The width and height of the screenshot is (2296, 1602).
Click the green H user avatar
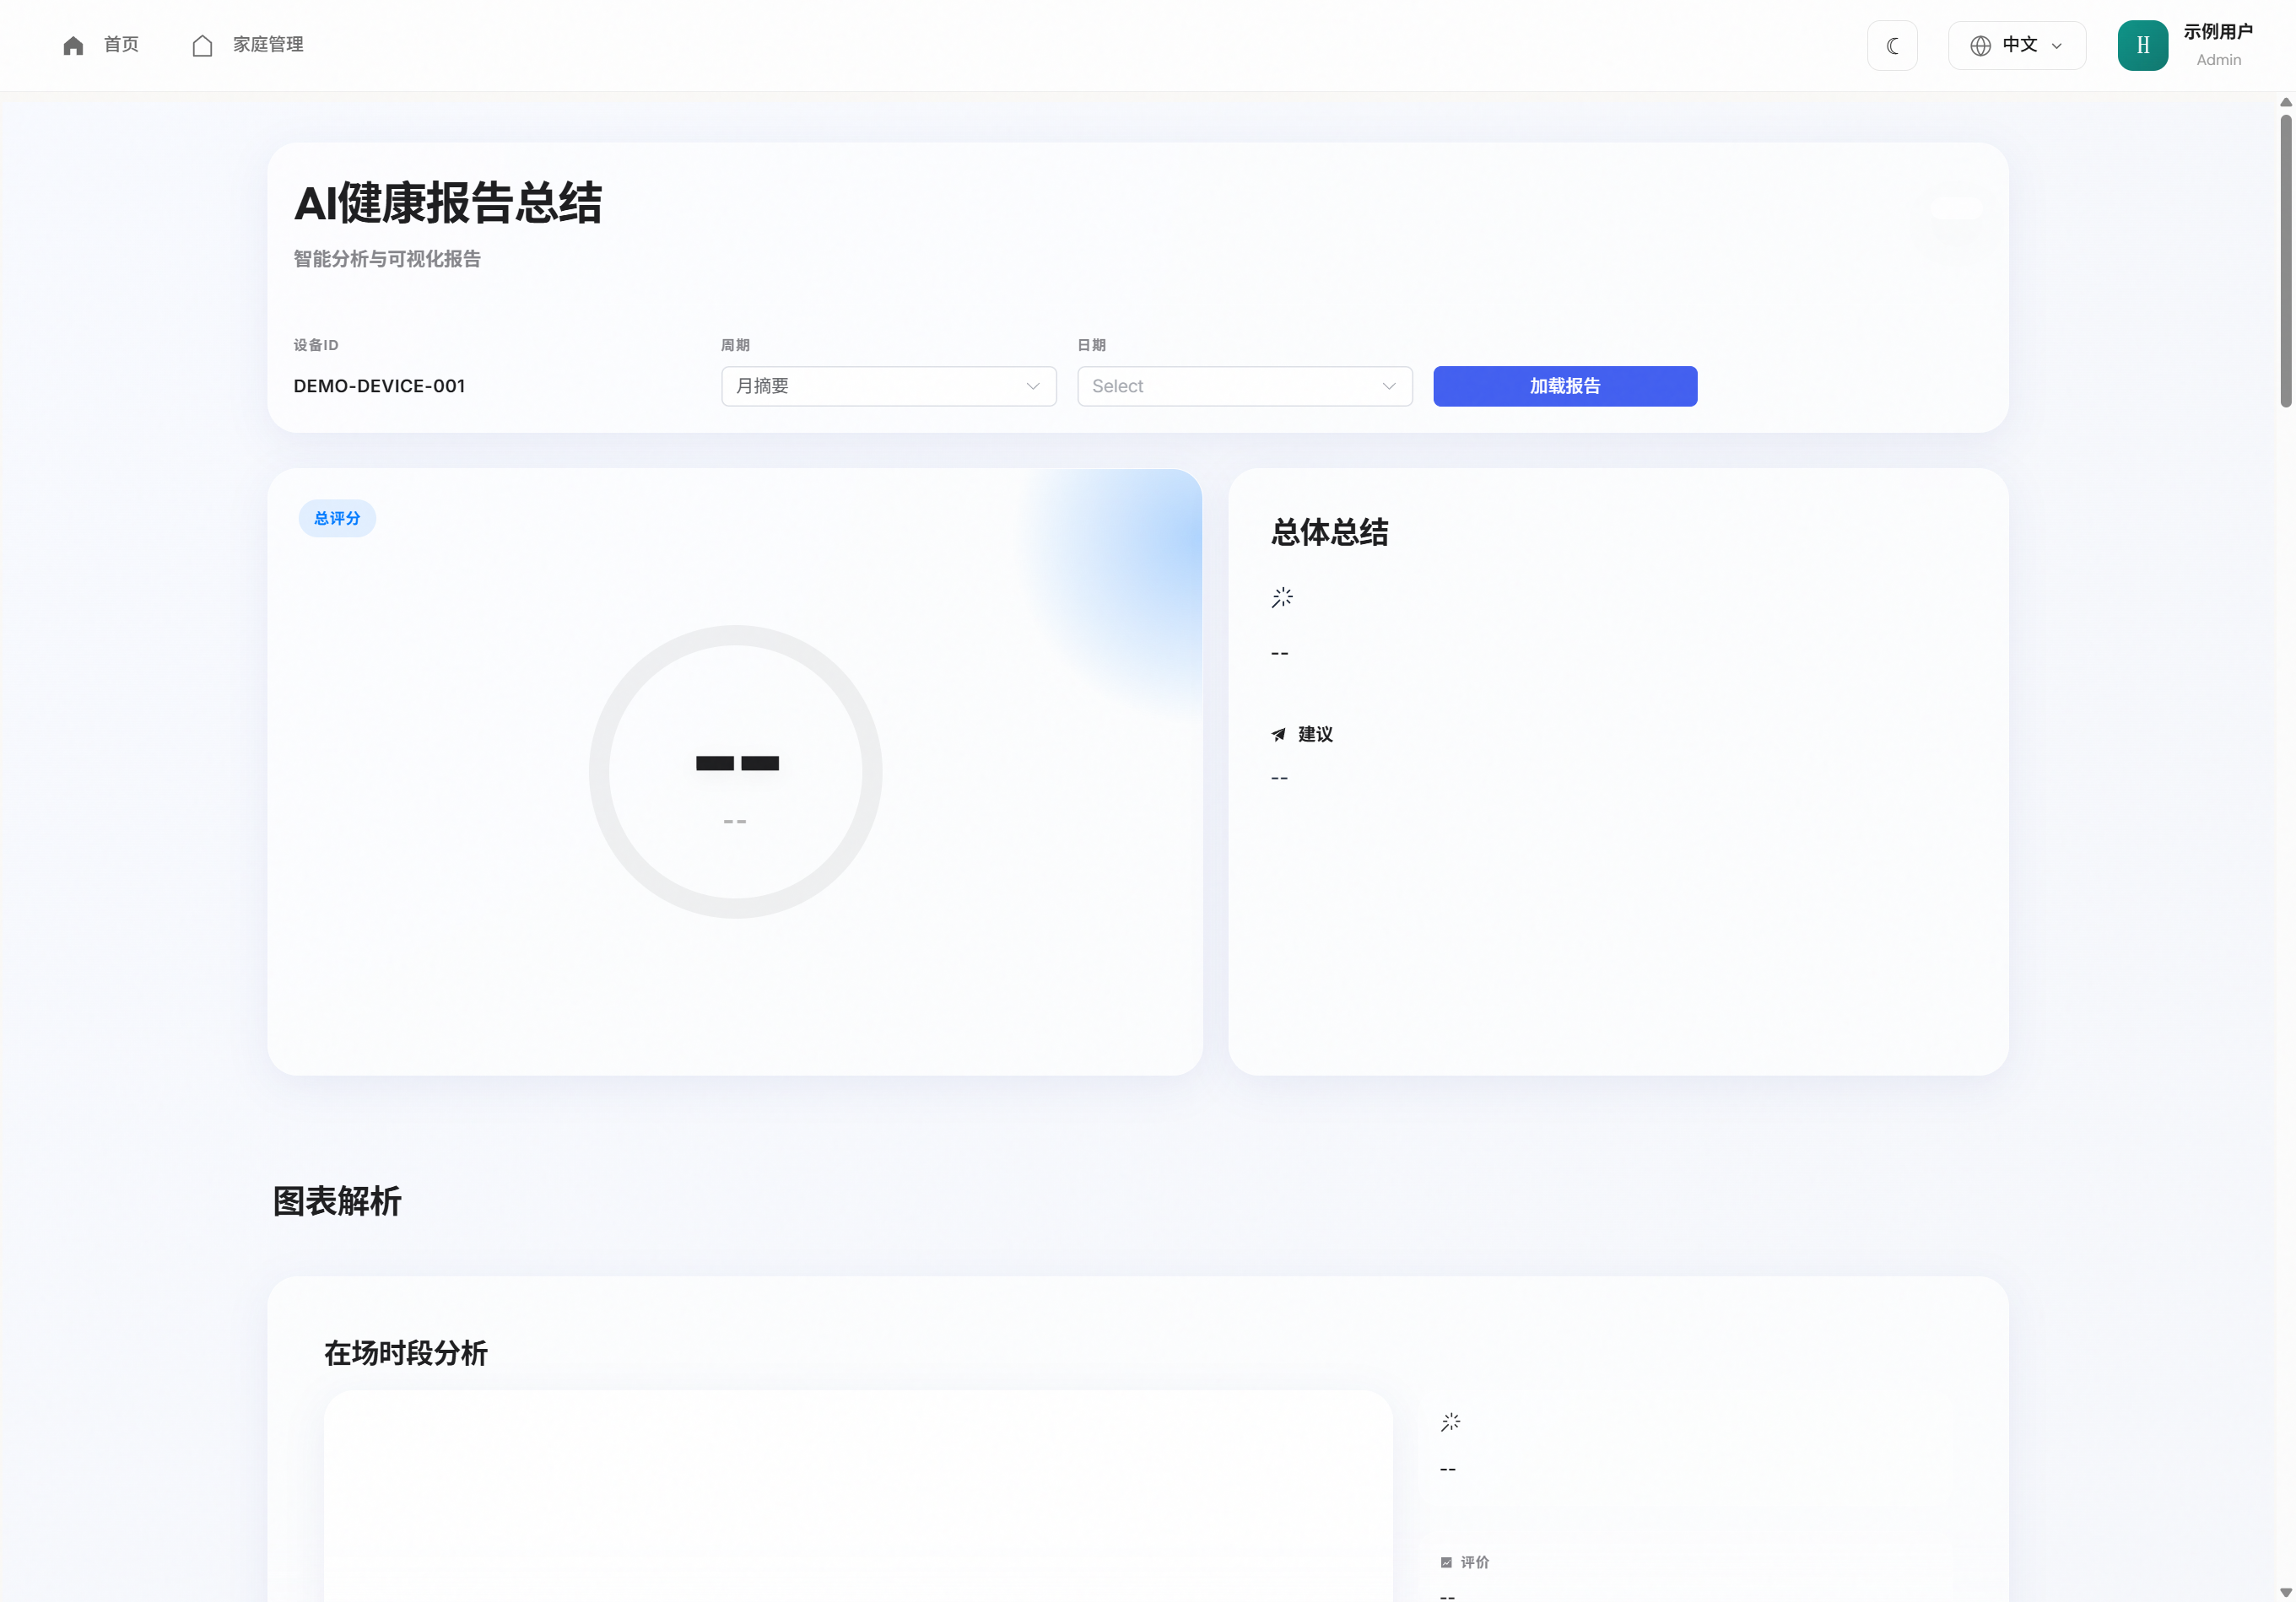tap(2142, 45)
